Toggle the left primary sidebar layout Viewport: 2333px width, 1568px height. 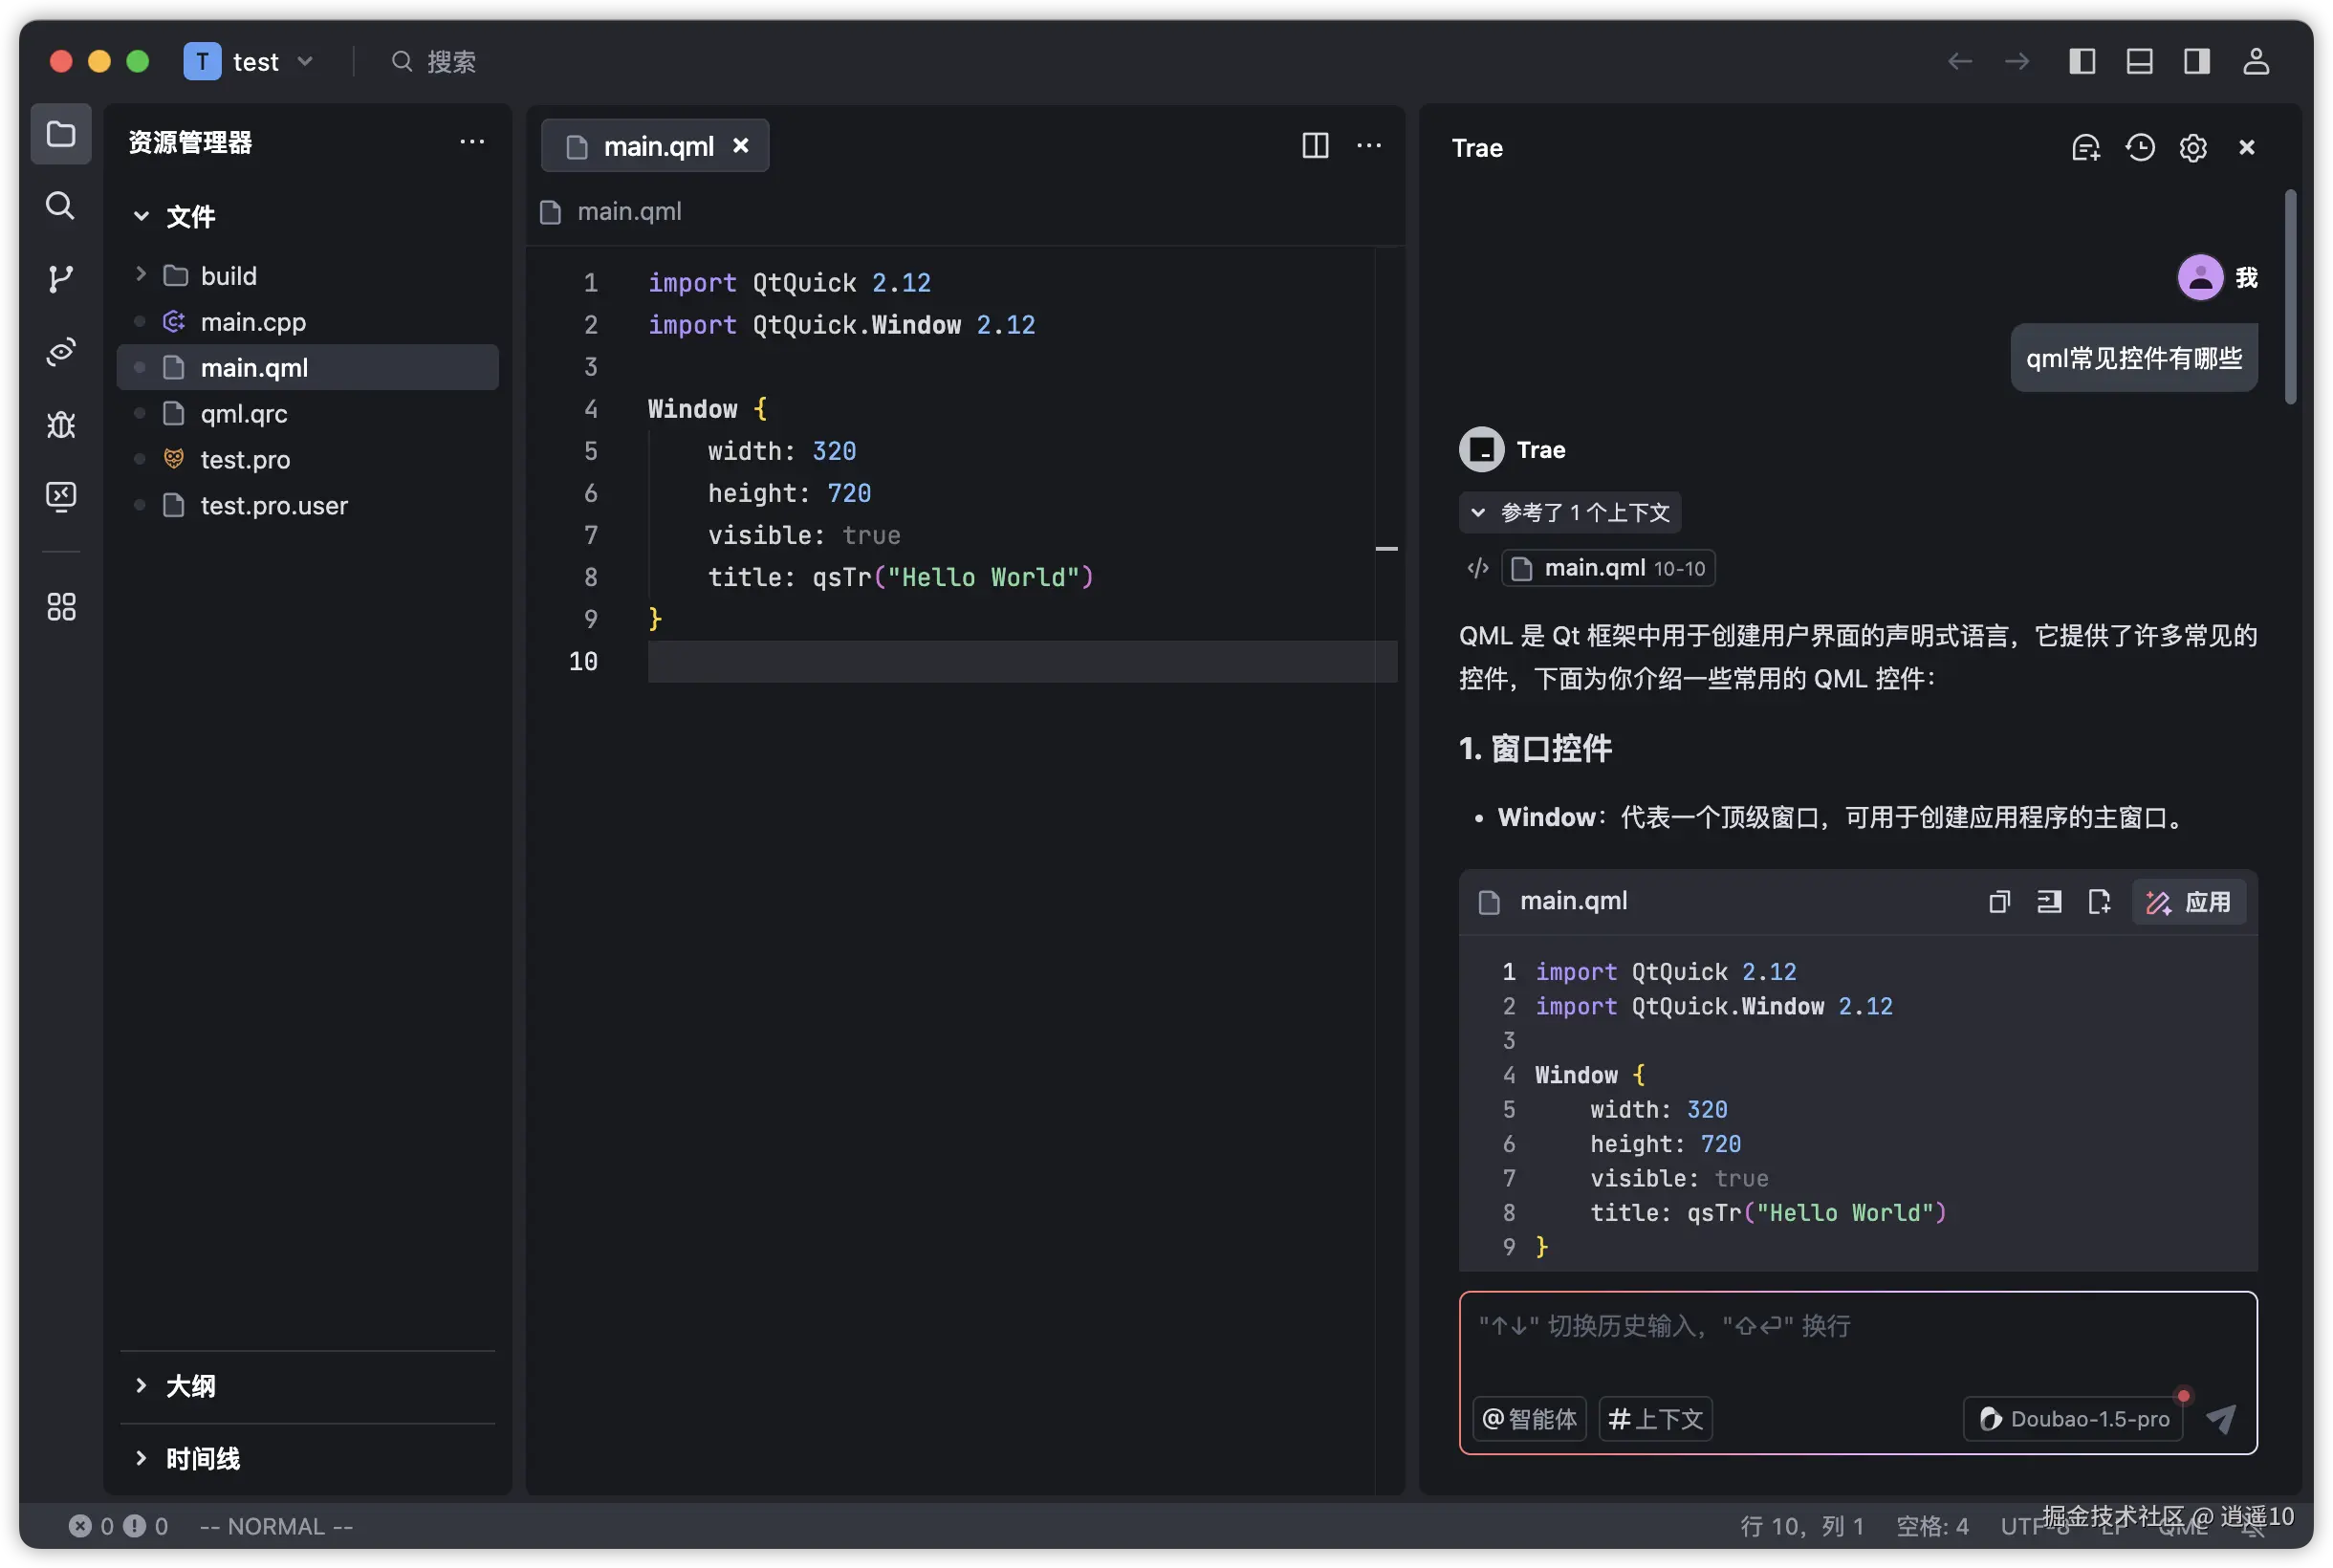[x=2082, y=62]
